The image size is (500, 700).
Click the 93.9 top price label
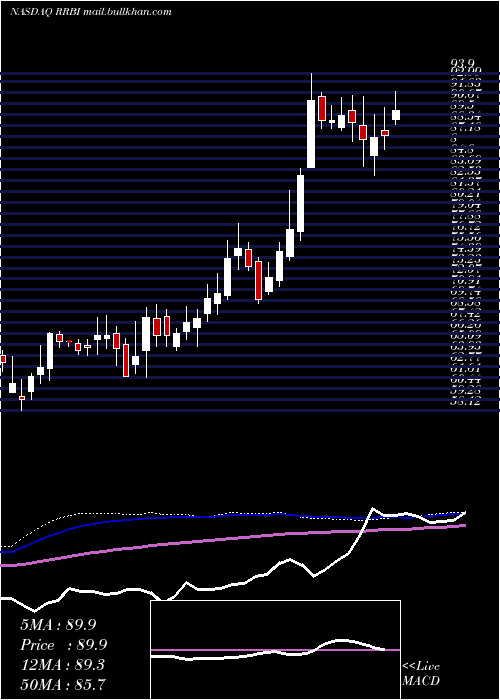coord(464,63)
